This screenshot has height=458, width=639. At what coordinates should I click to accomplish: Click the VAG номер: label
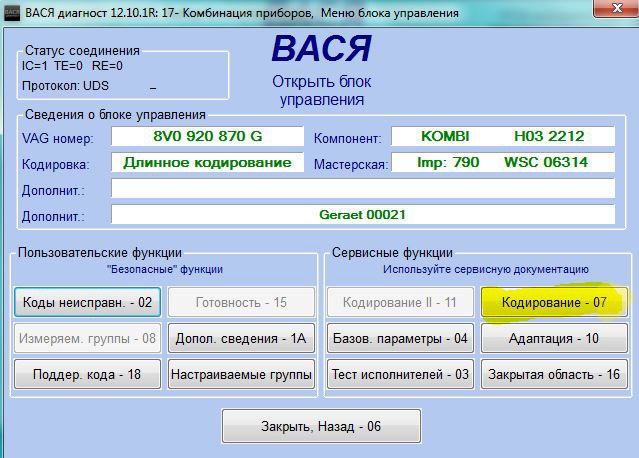57,138
